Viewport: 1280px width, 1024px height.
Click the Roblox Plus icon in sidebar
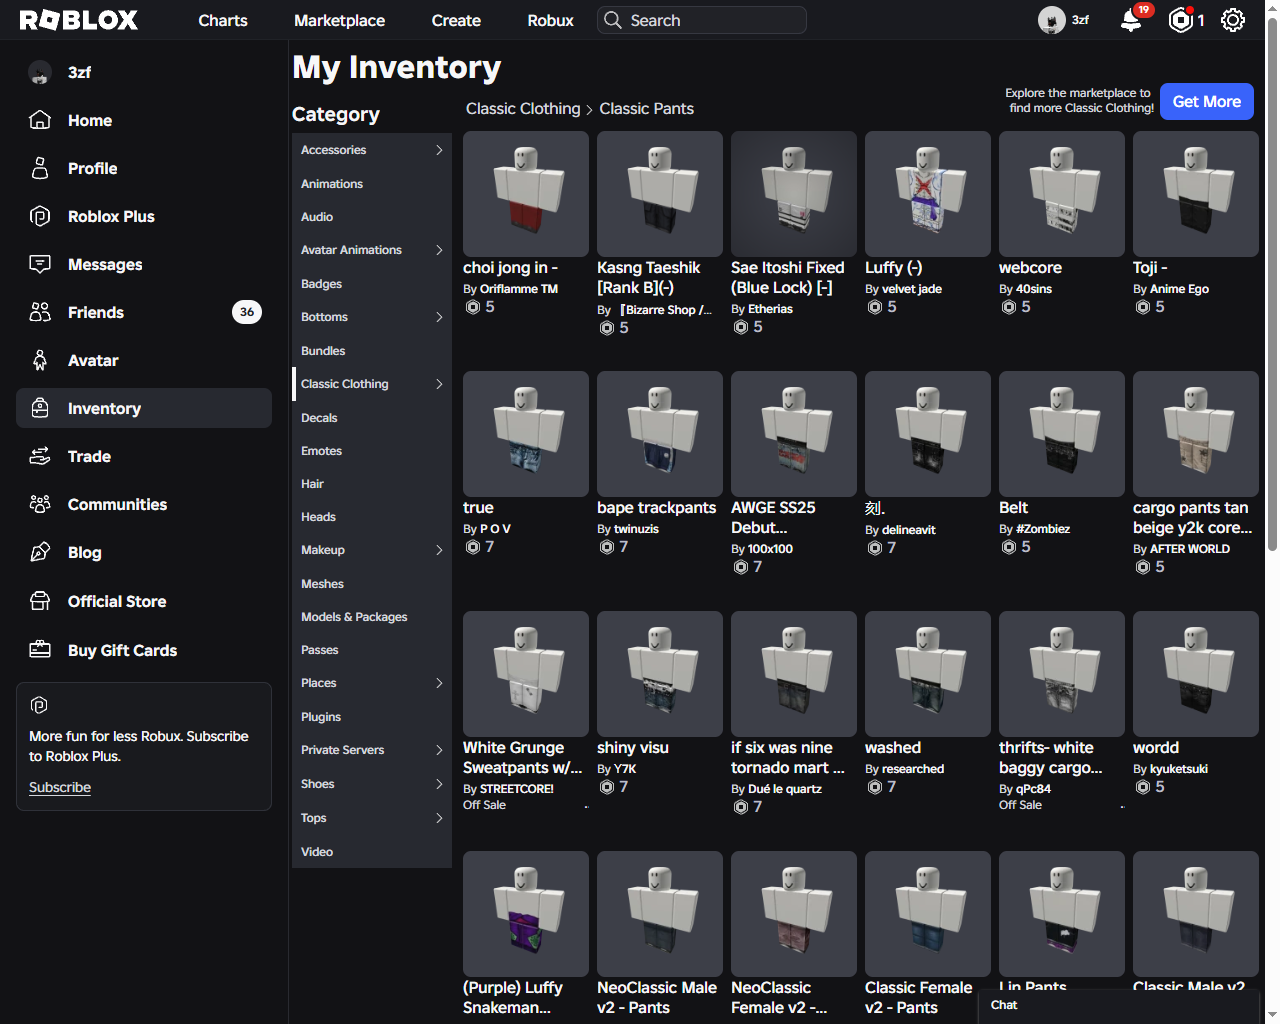coord(40,216)
